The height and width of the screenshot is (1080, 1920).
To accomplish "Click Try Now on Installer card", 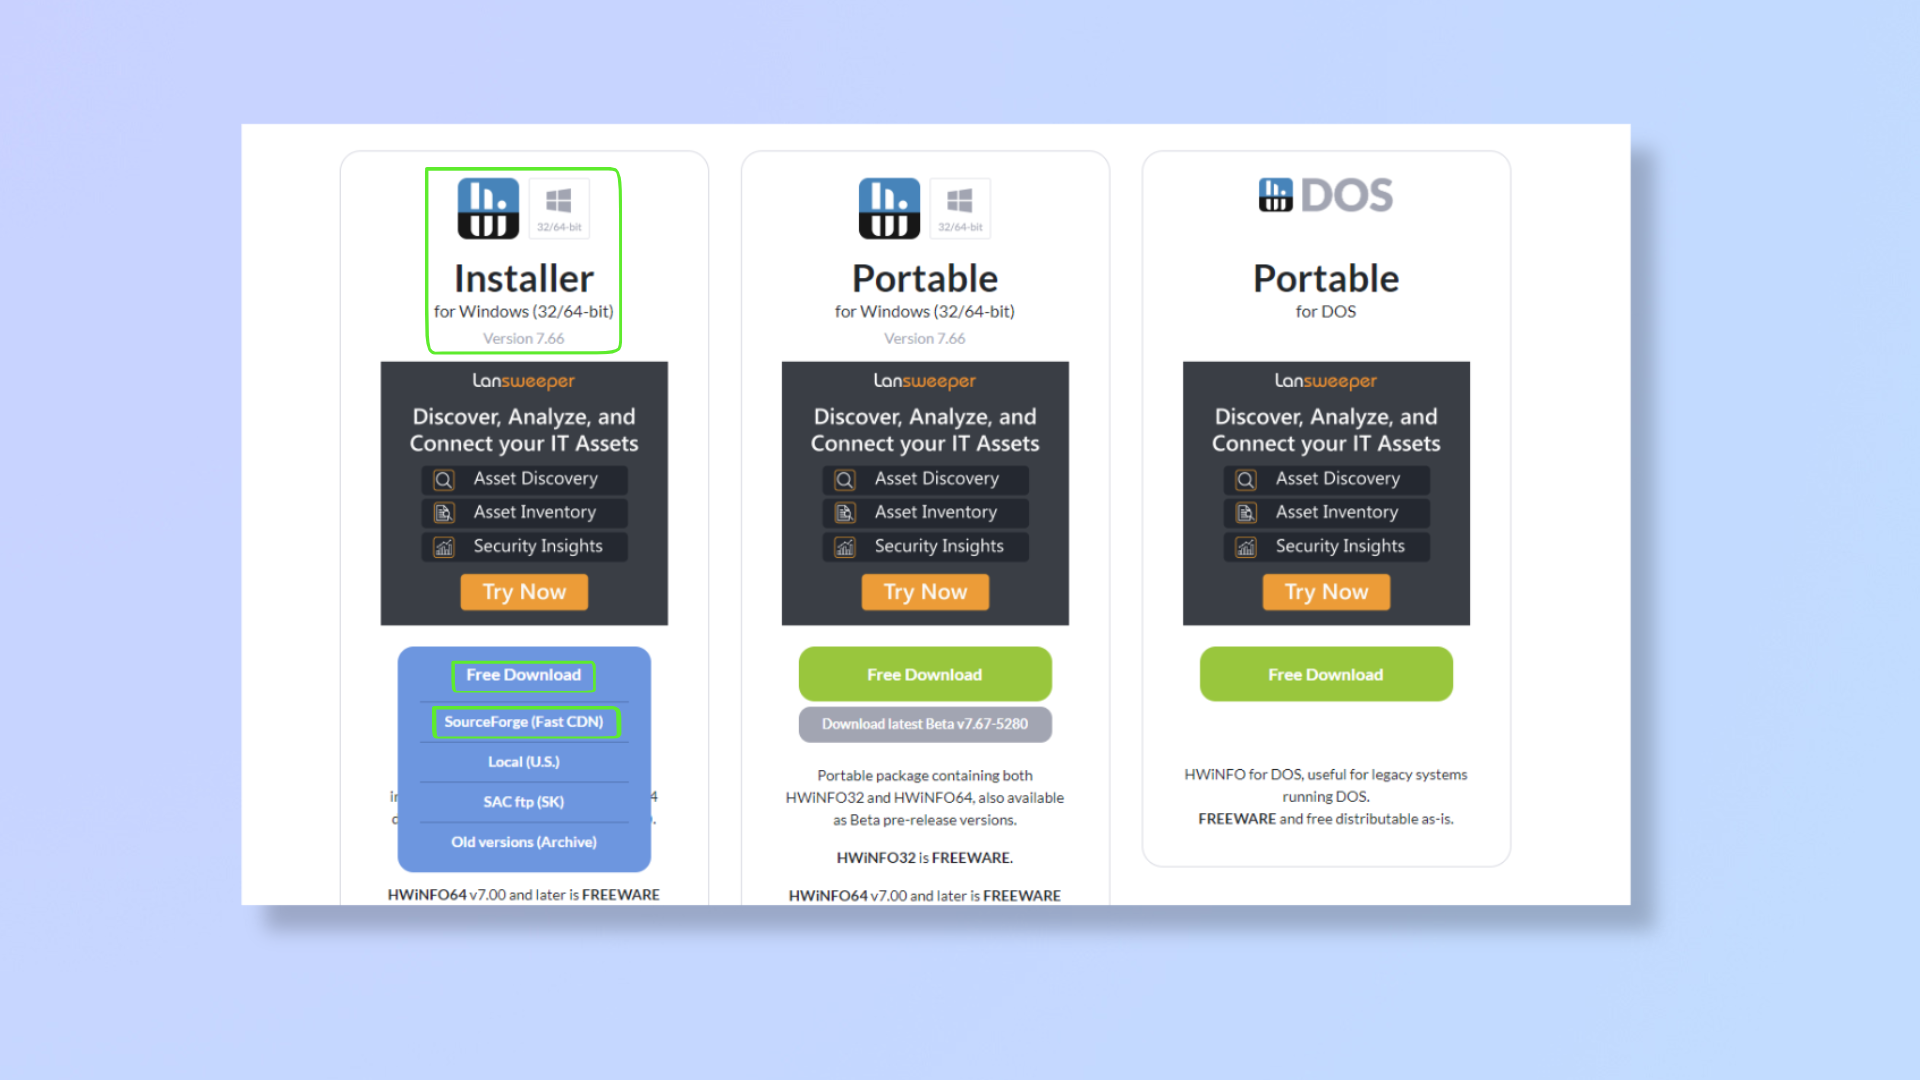I will (x=524, y=591).
